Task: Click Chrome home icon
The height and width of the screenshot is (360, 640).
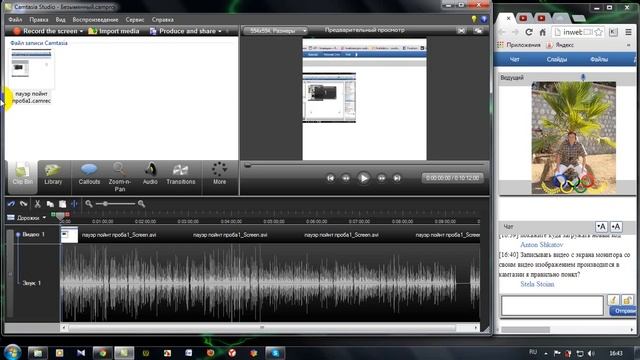Action: click(x=542, y=32)
